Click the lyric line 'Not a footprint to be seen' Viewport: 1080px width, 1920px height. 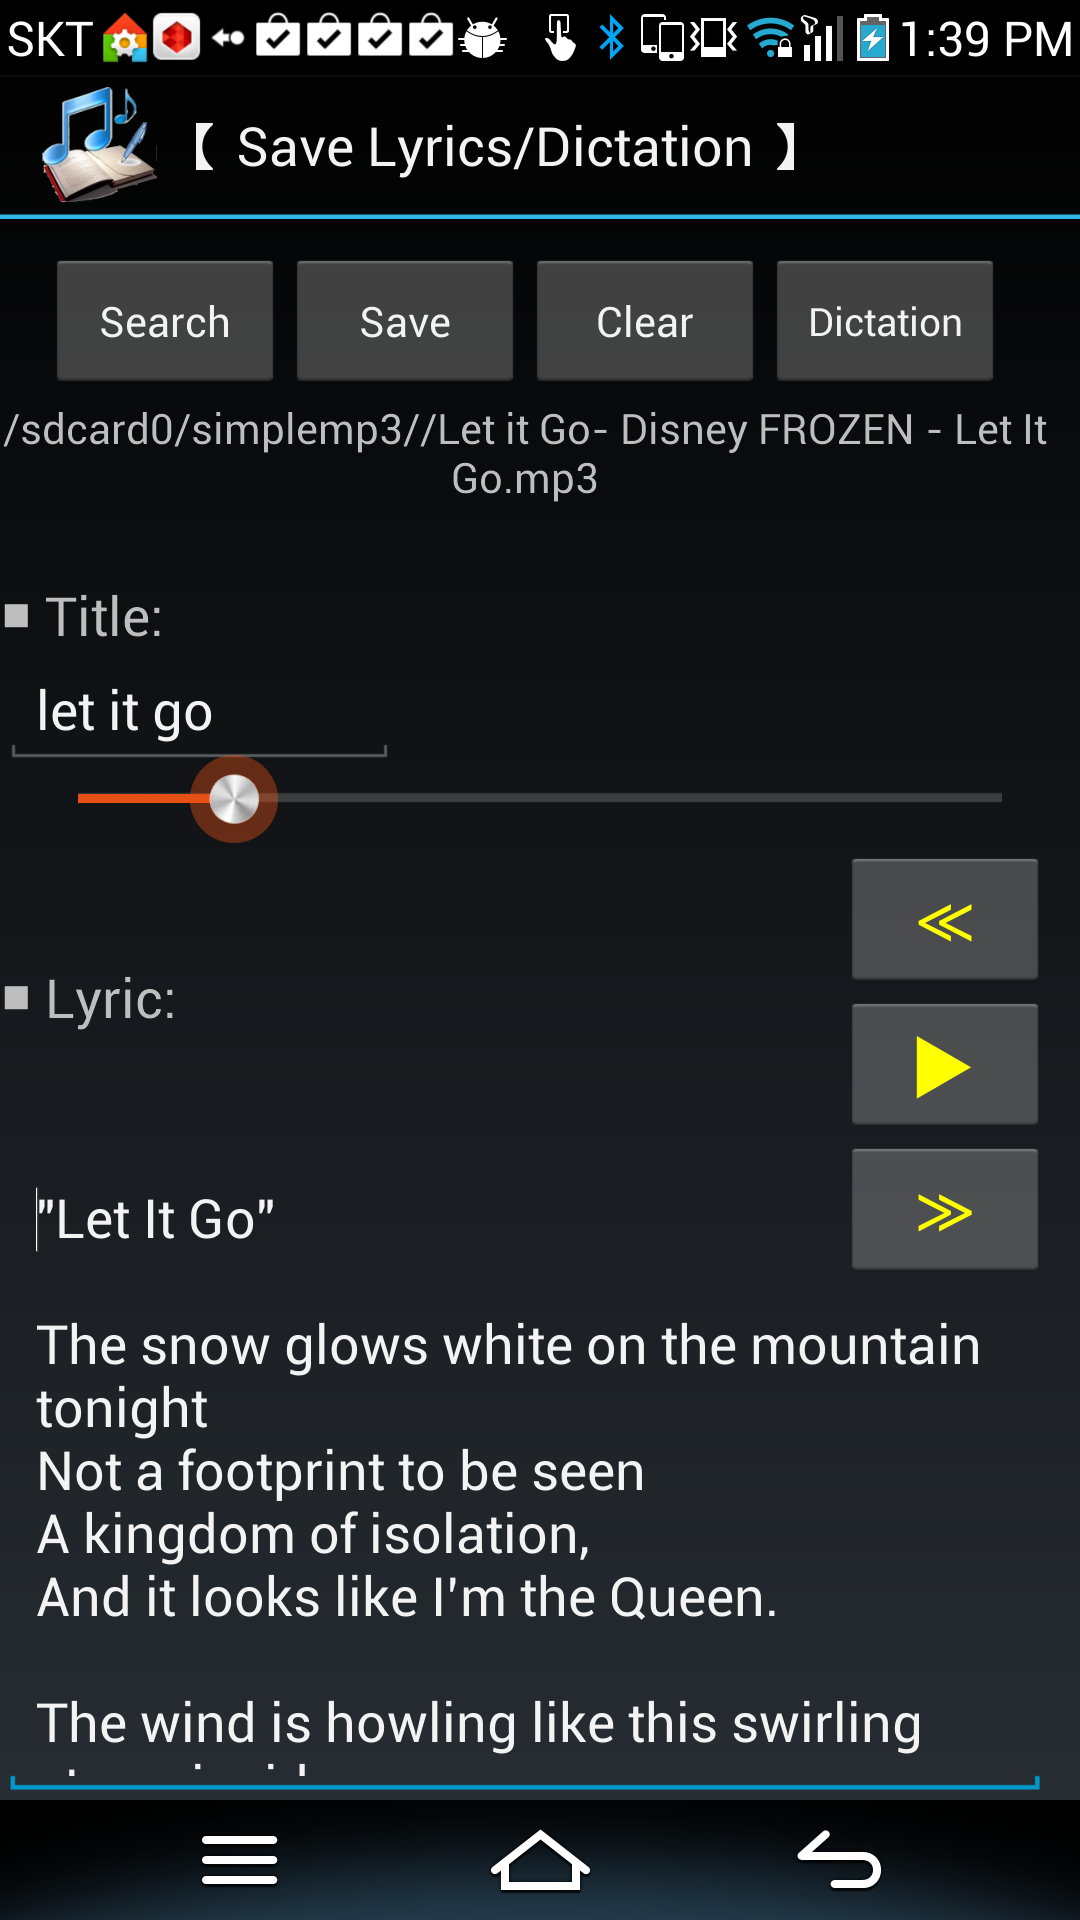(x=341, y=1472)
